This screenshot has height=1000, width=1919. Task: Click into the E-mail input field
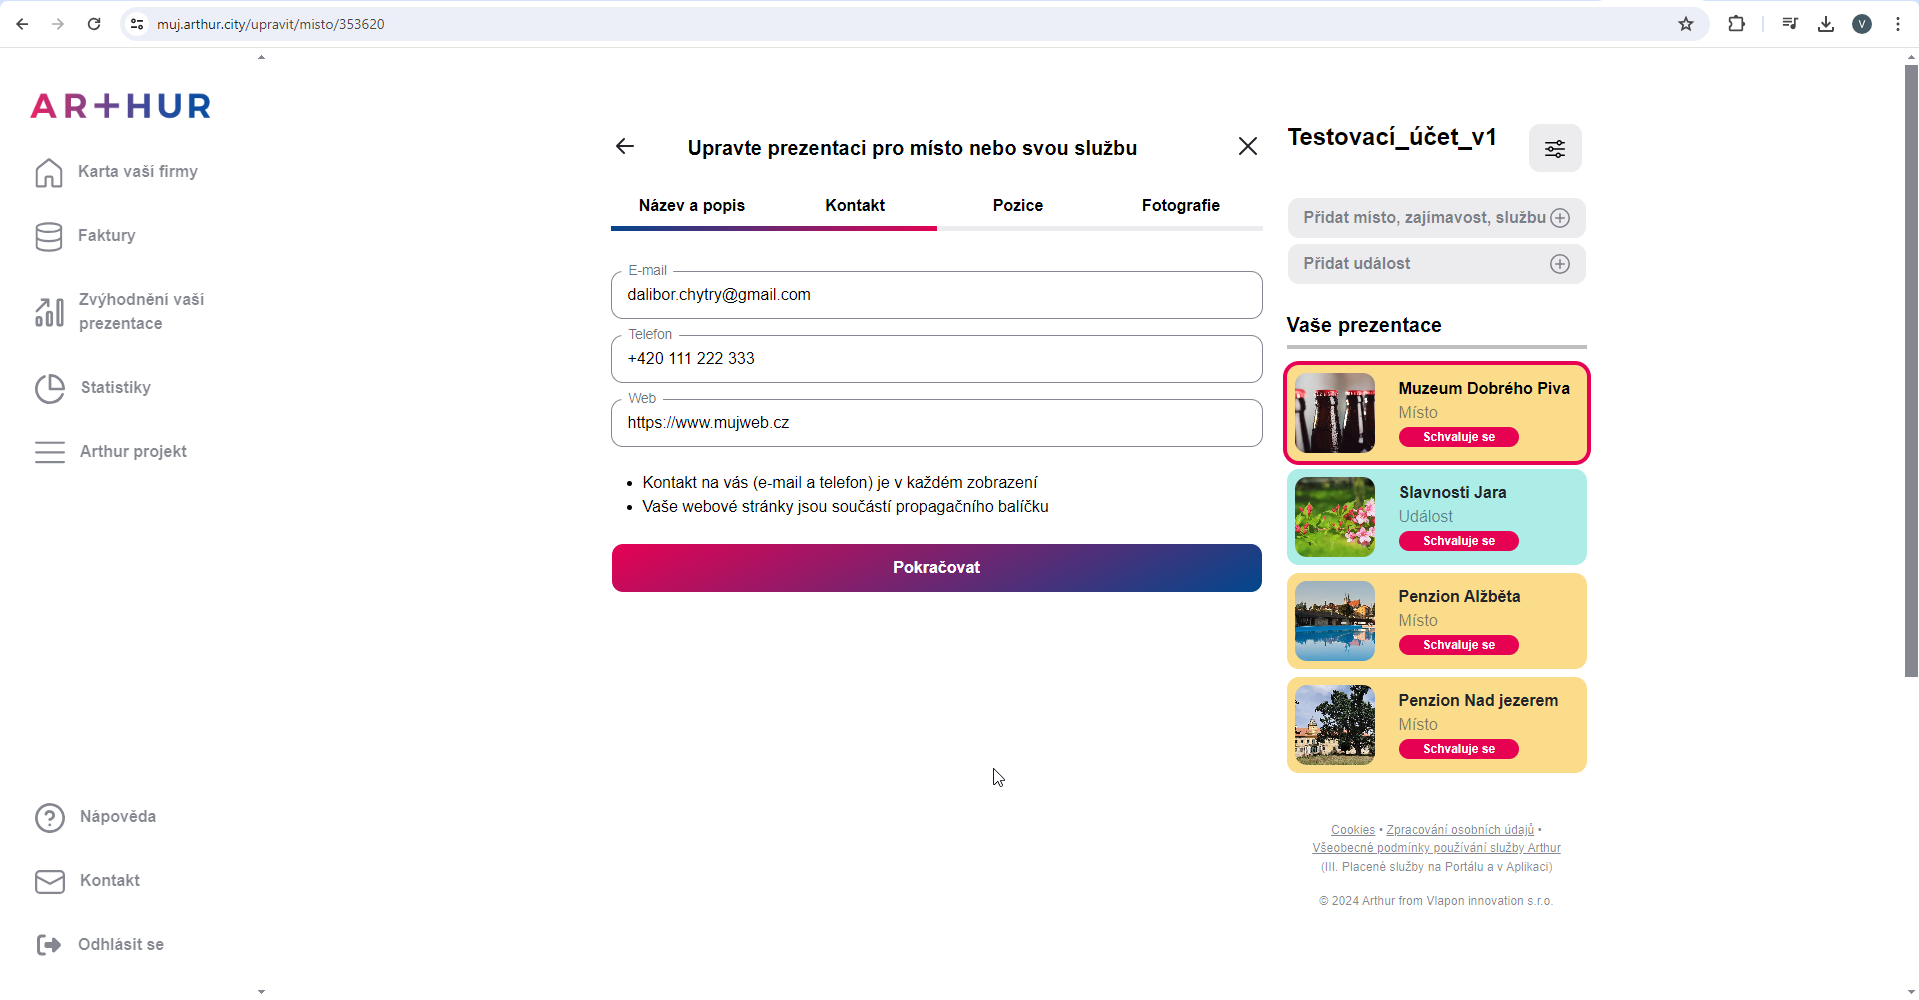click(x=936, y=295)
